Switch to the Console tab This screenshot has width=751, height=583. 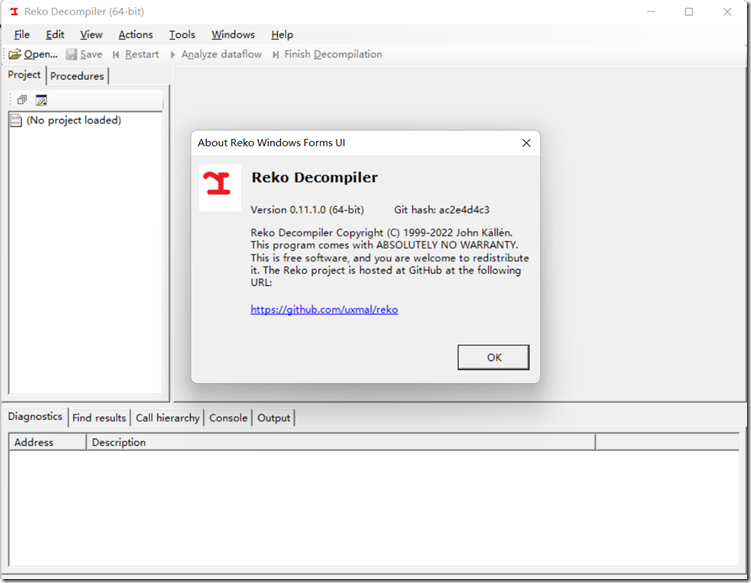click(228, 418)
